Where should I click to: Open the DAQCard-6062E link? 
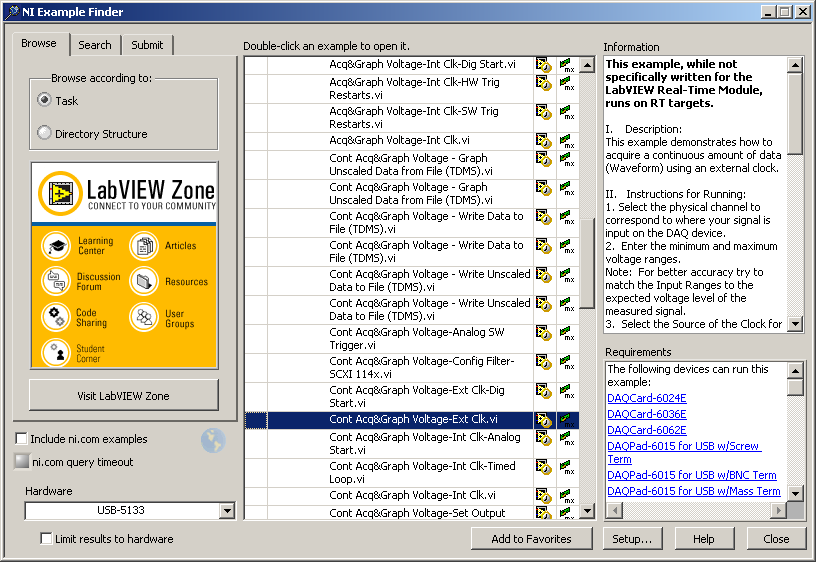coord(647,430)
